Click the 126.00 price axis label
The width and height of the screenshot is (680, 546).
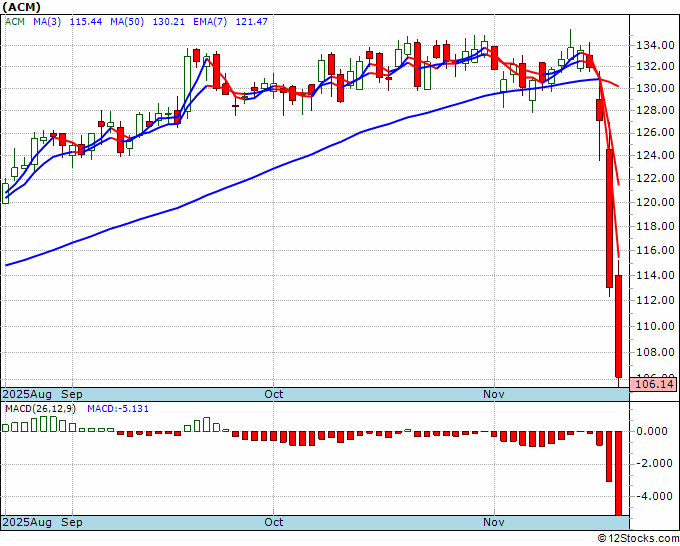pos(655,133)
